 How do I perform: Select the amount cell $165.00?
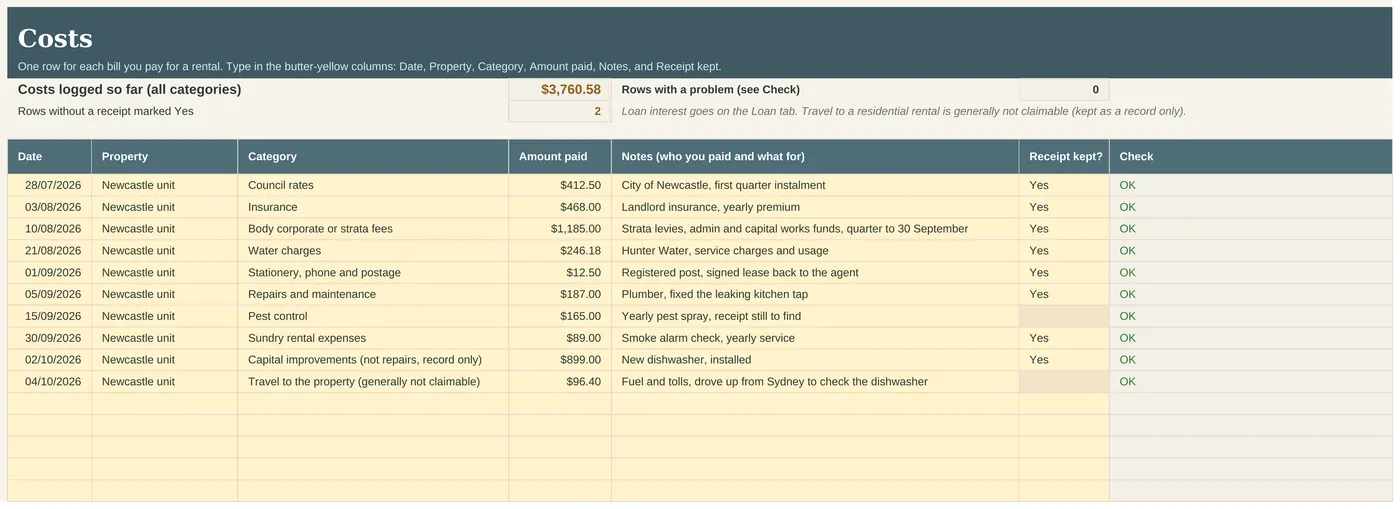[x=560, y=316]
